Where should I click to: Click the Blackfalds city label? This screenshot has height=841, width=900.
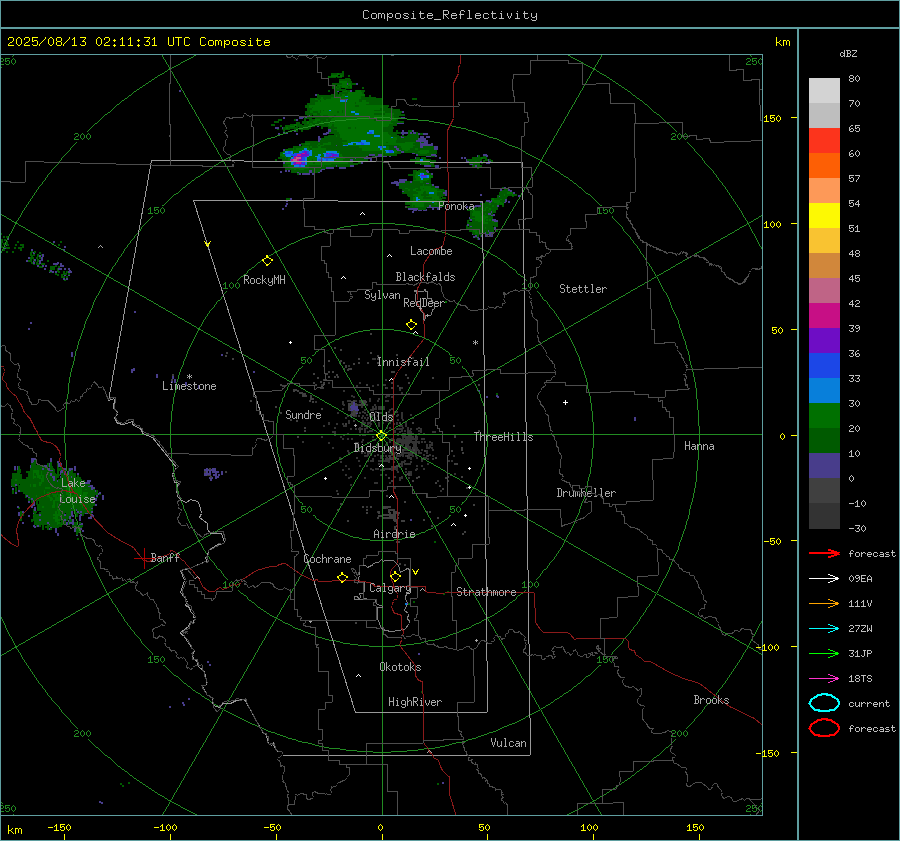[x=425, y=277]
